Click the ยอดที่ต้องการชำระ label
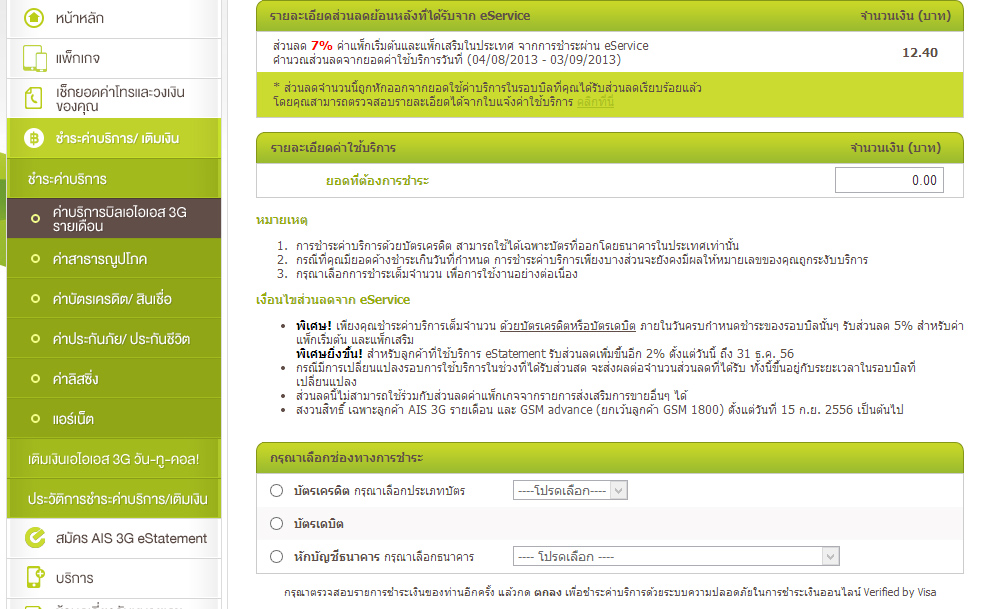Screen dimensions: 991x609 pos(377,181)
